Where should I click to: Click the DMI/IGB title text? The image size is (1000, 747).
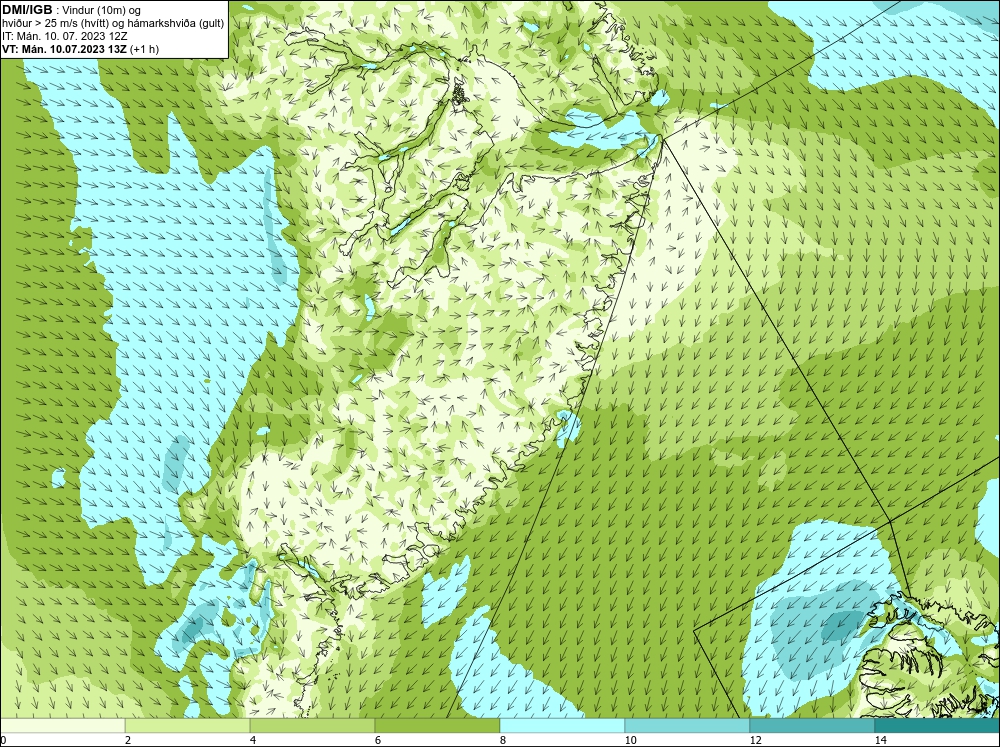pyautogui.click(x=27, y=10)
